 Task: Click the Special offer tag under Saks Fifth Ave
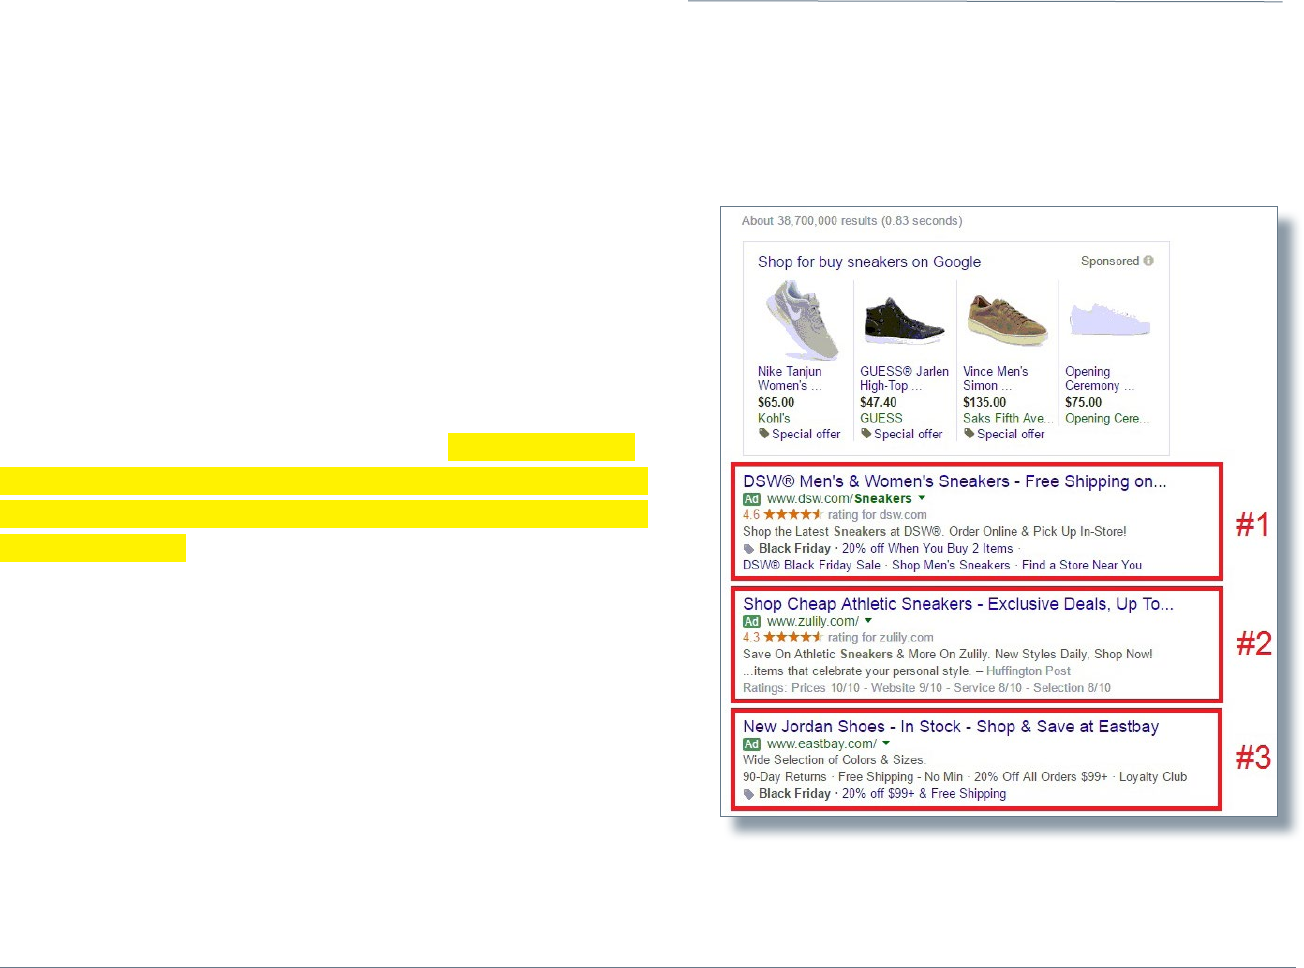1005,434
